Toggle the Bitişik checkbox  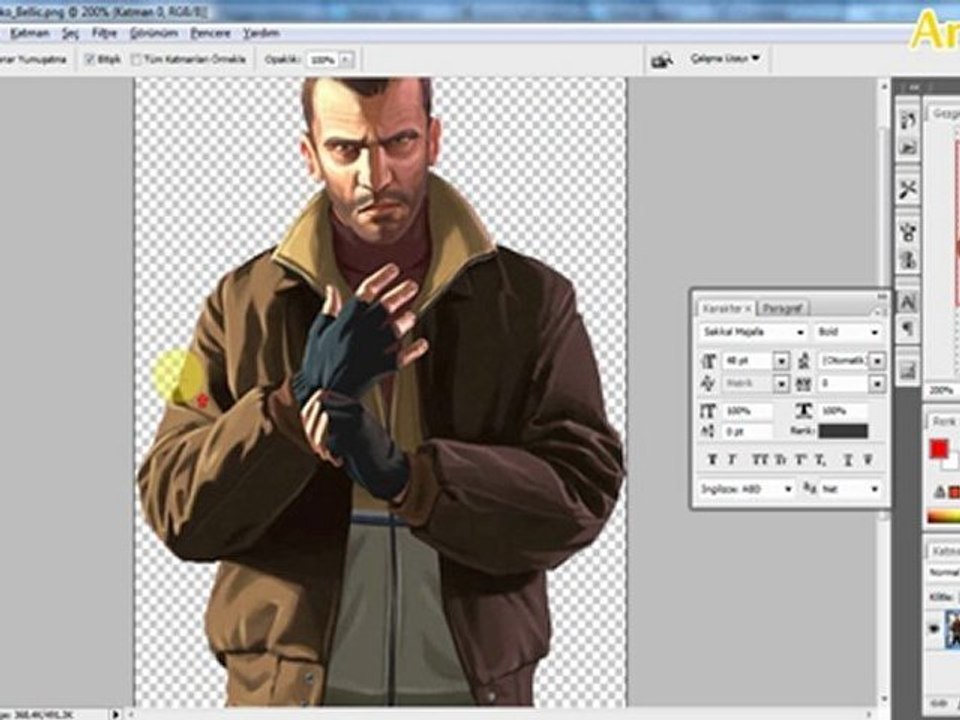coord(90,59)
